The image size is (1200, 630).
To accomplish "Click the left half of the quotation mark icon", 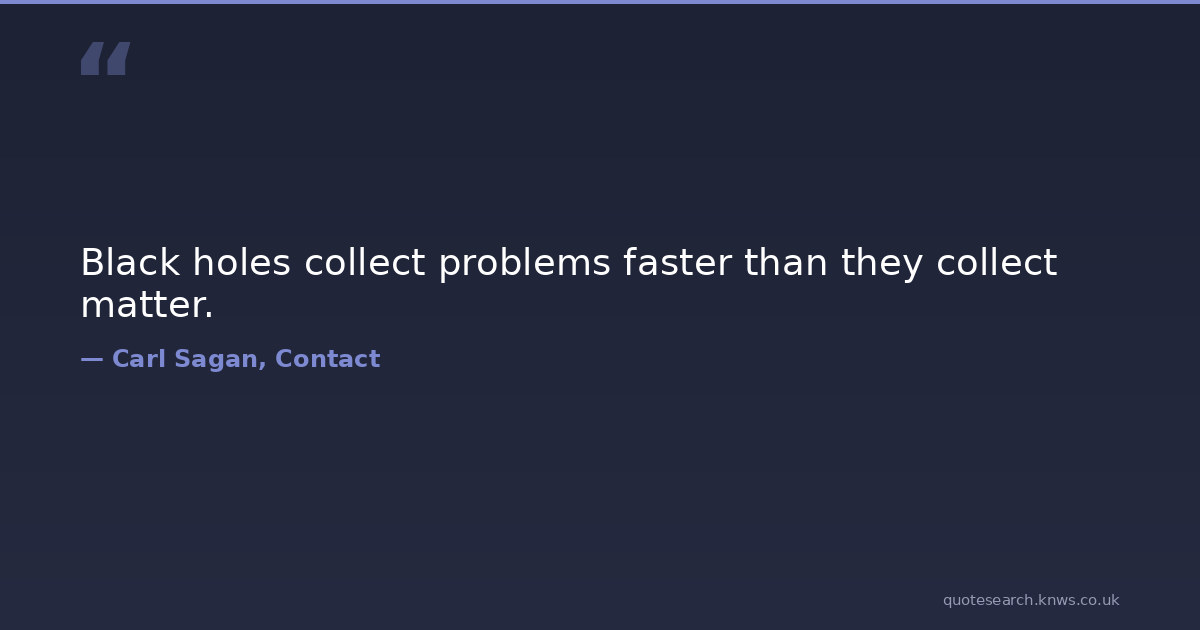I will [92, 59].
